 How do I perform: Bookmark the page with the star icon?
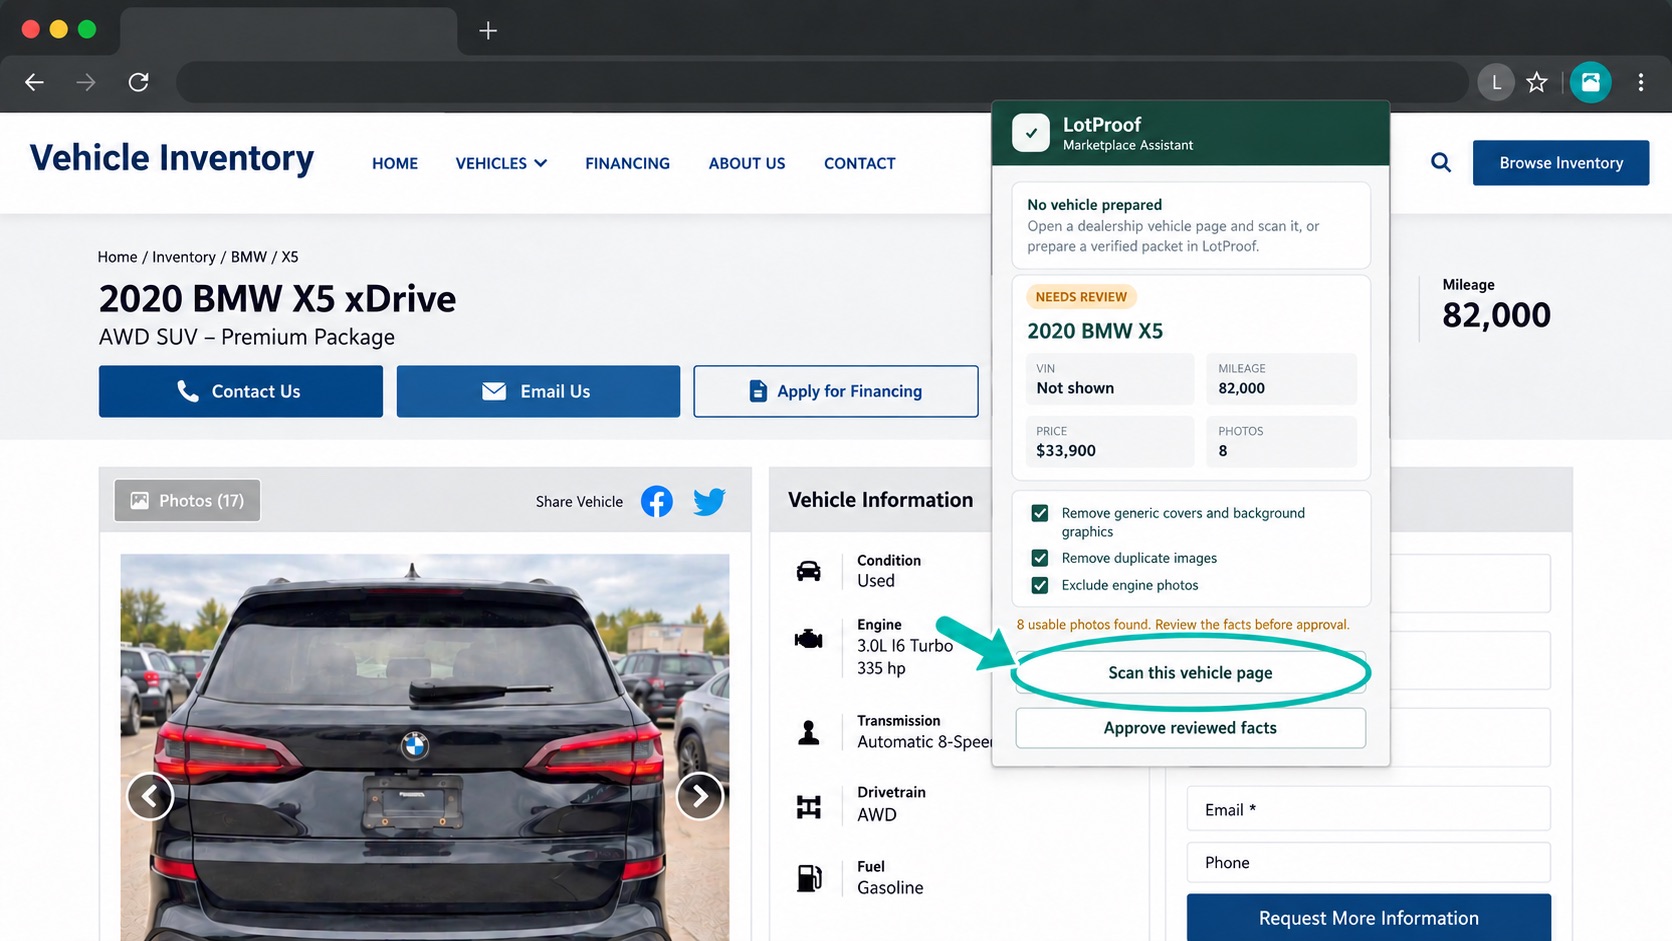pos(1537,82)
